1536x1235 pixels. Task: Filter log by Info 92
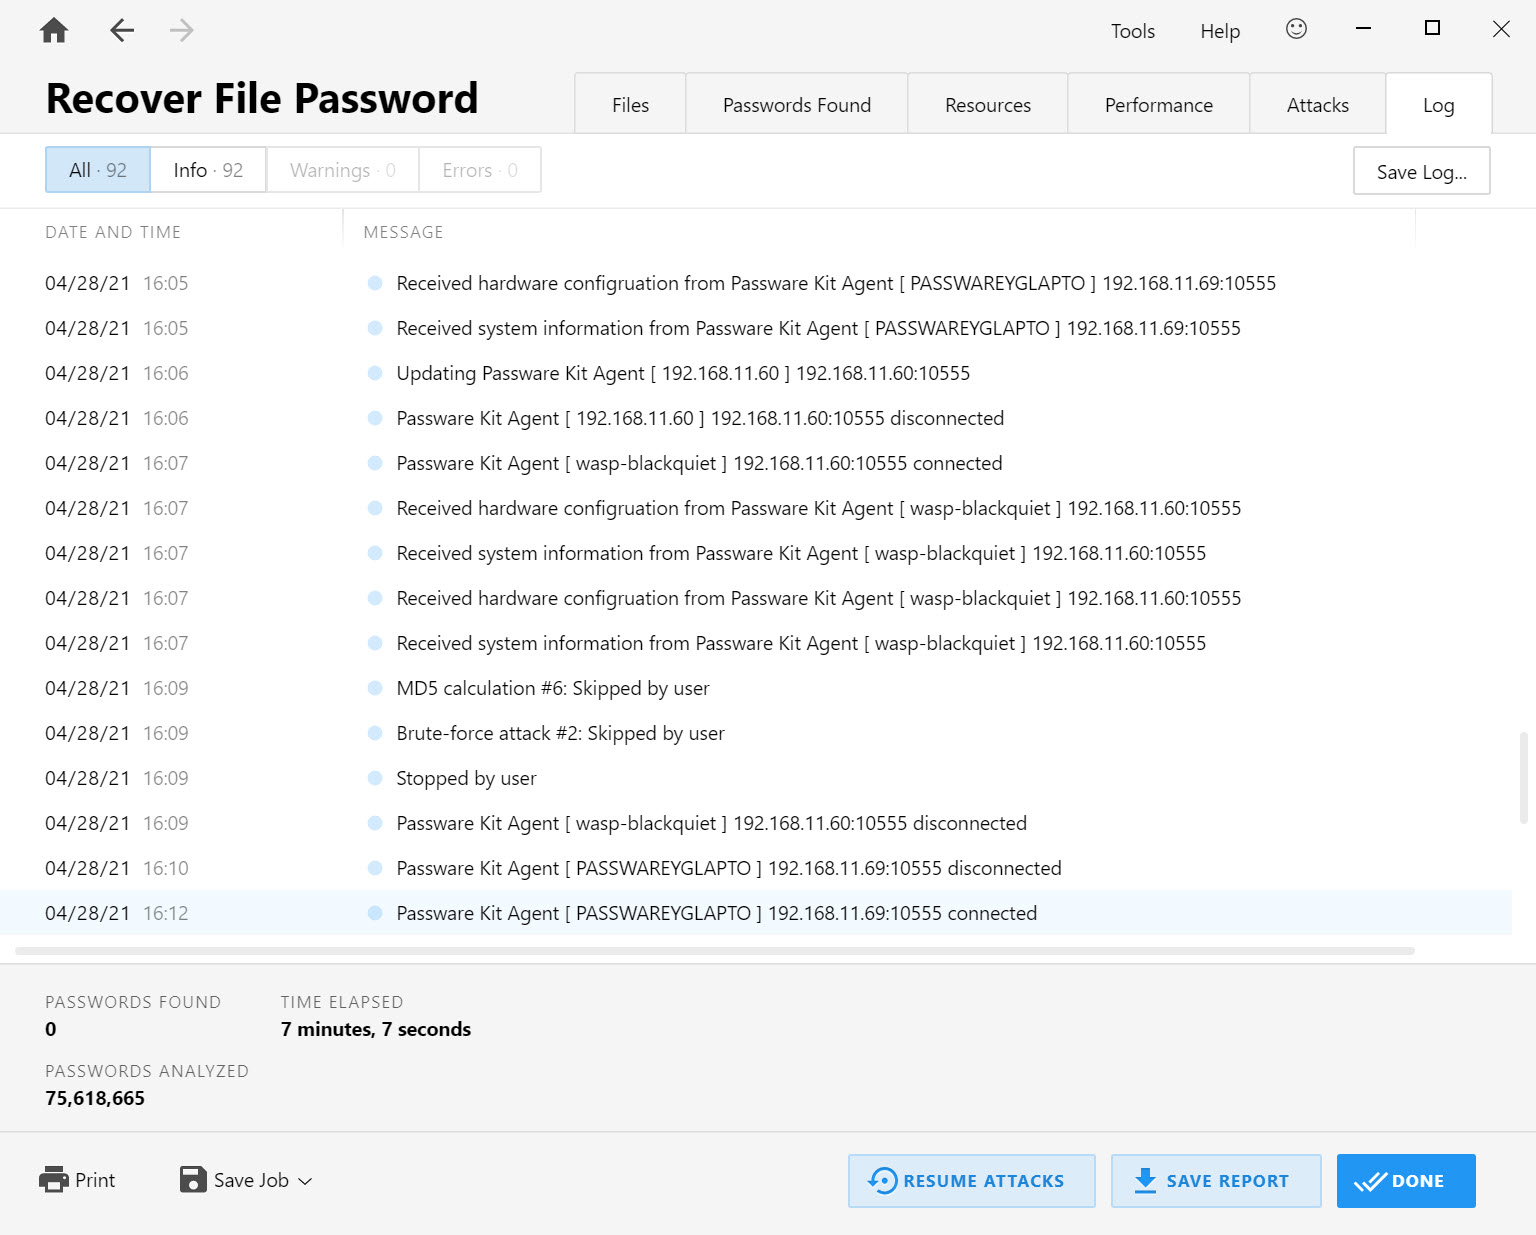coord(208,170)
